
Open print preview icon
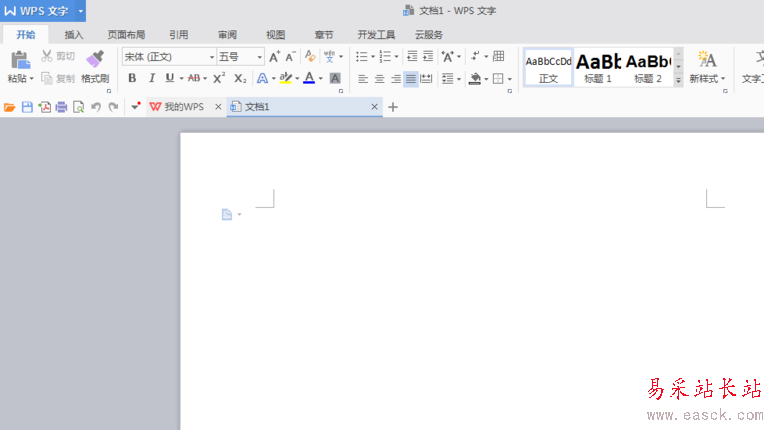click(78, 107)
